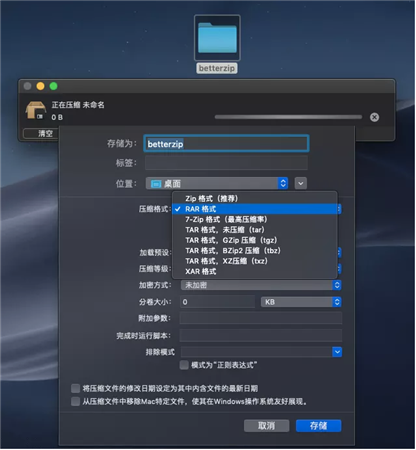The image size is (416, 450).
Task: Choose Zip 格式（推荐）from the format menu
Action: click(255, 199)
